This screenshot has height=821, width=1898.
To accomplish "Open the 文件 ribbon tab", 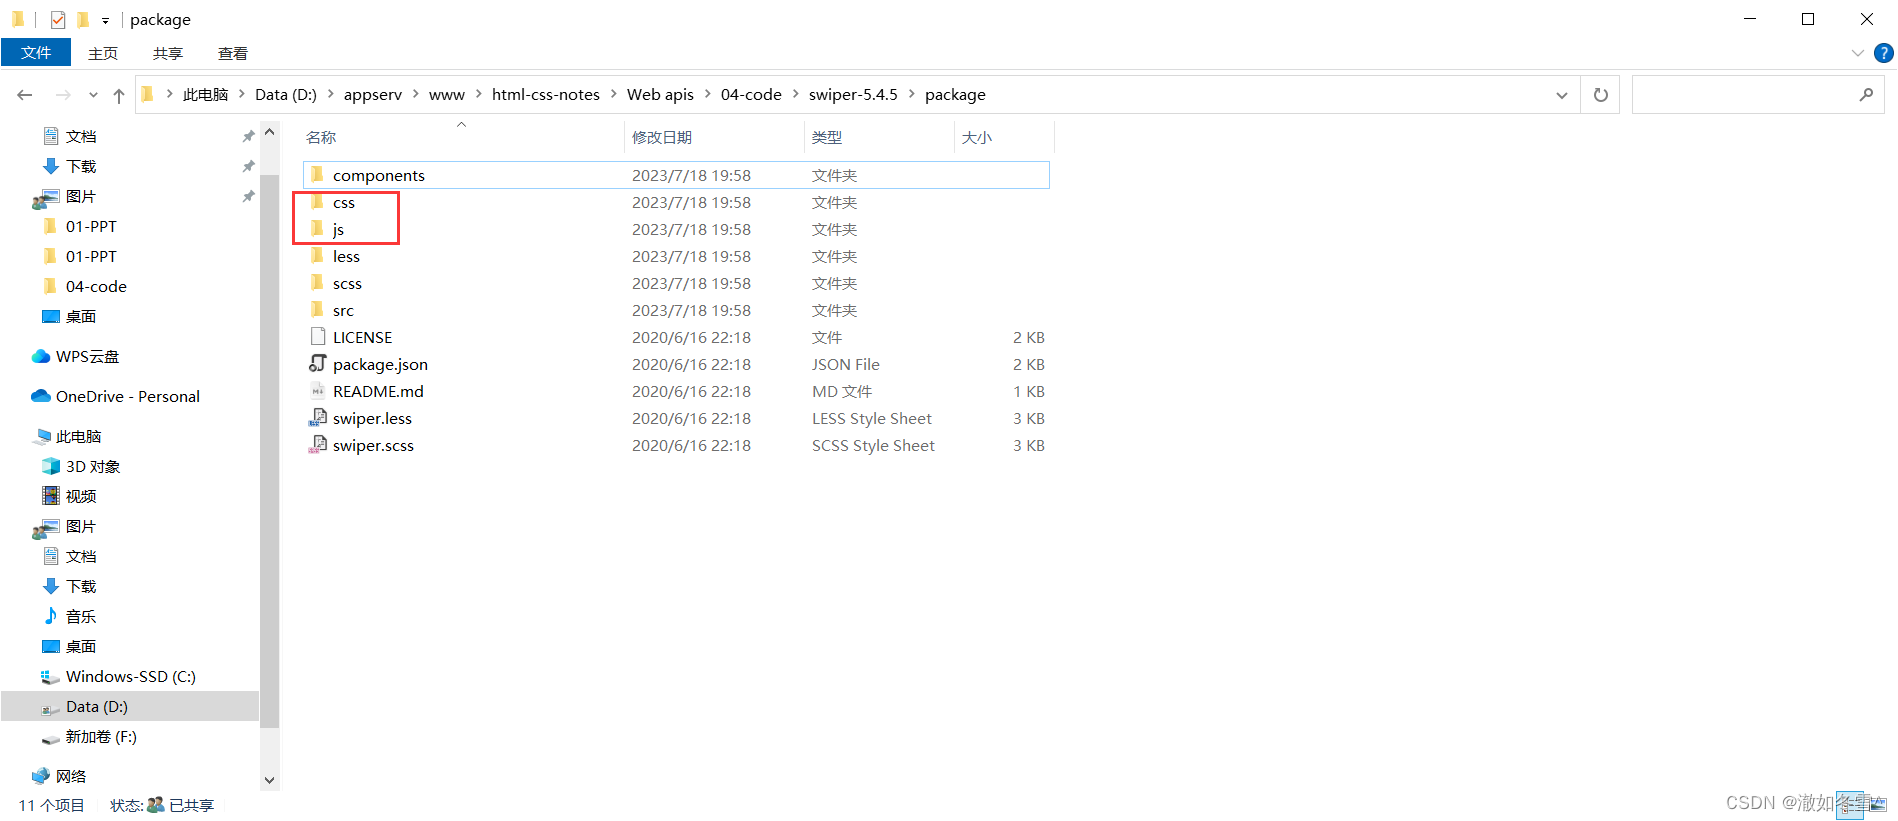I will point(36,53).
